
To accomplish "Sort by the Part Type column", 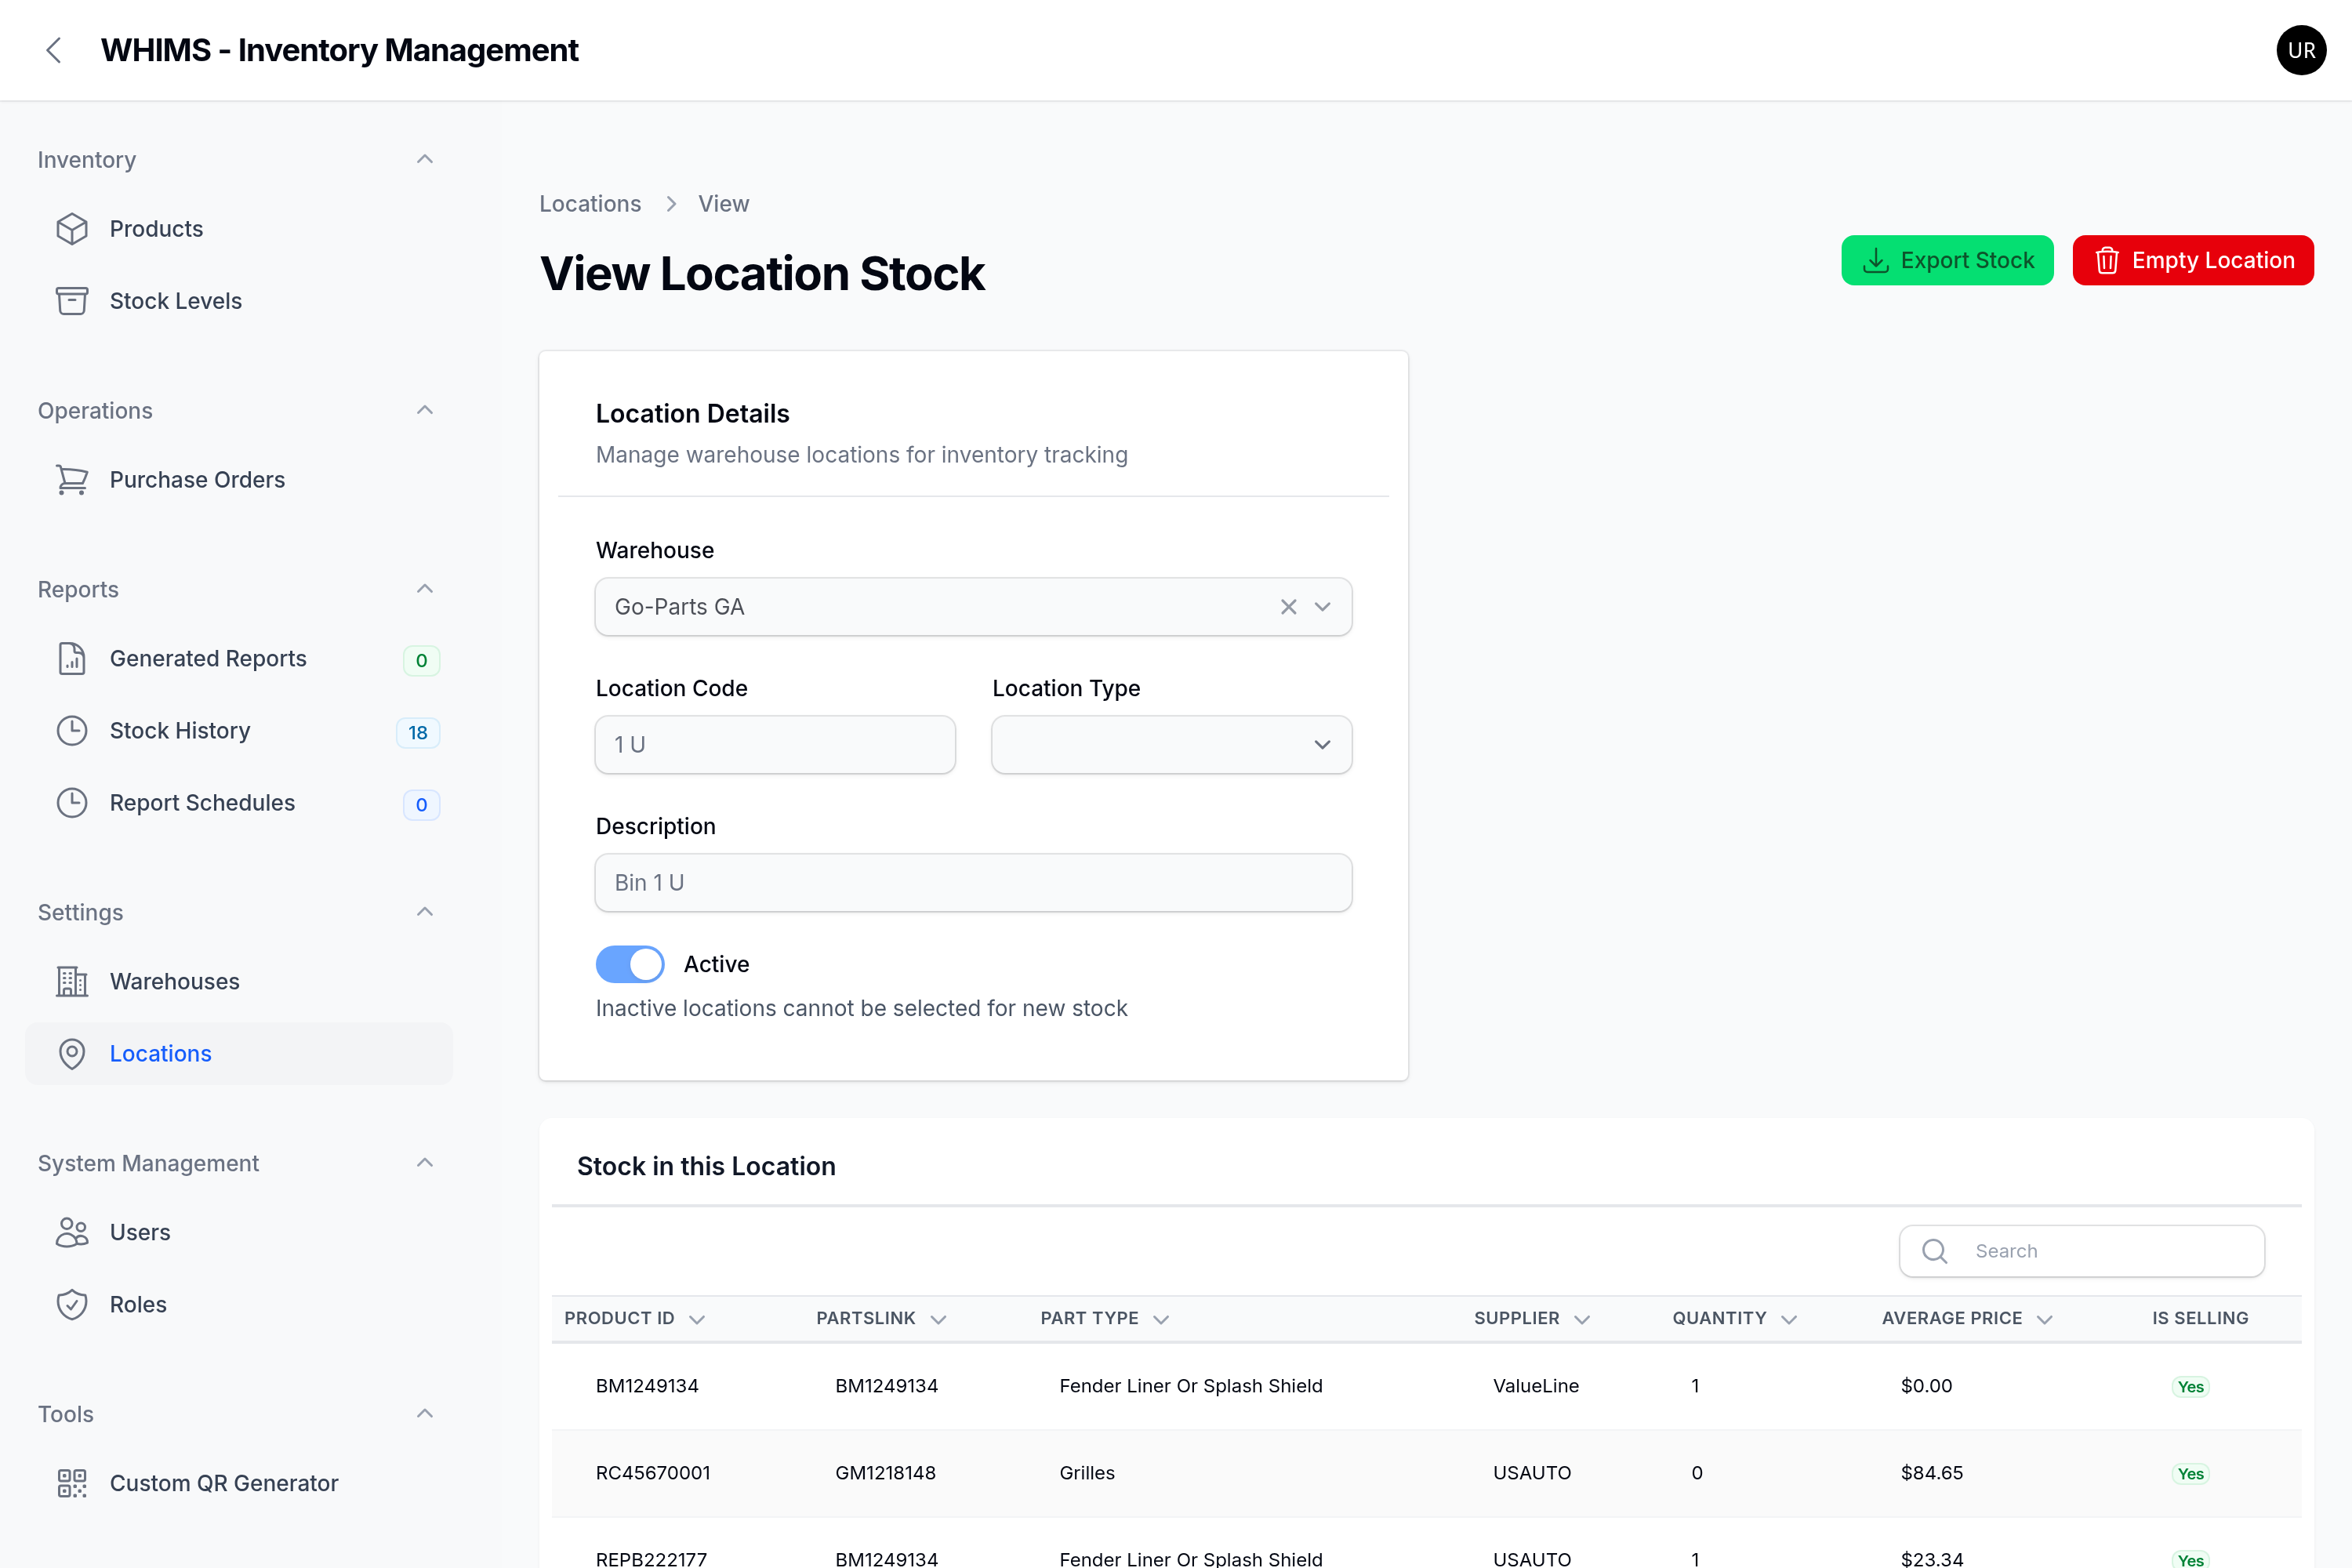I will pyautogui.click(x=1104, y=1318).
